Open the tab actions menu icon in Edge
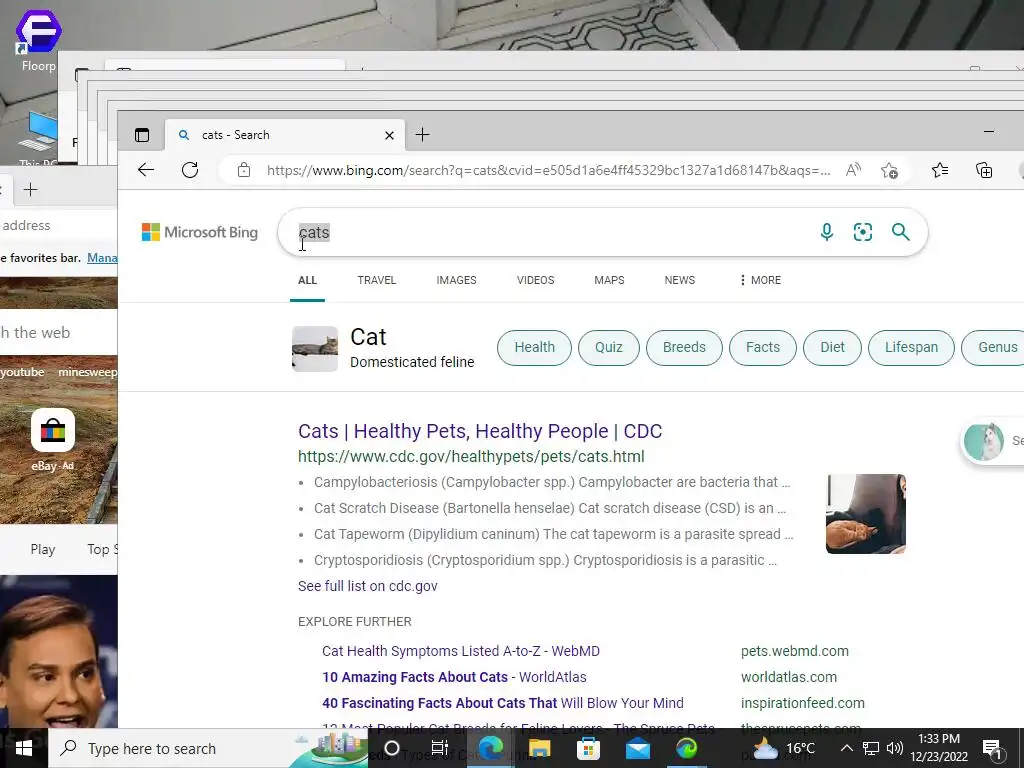 pyautogui.click(x=142, y=135)
